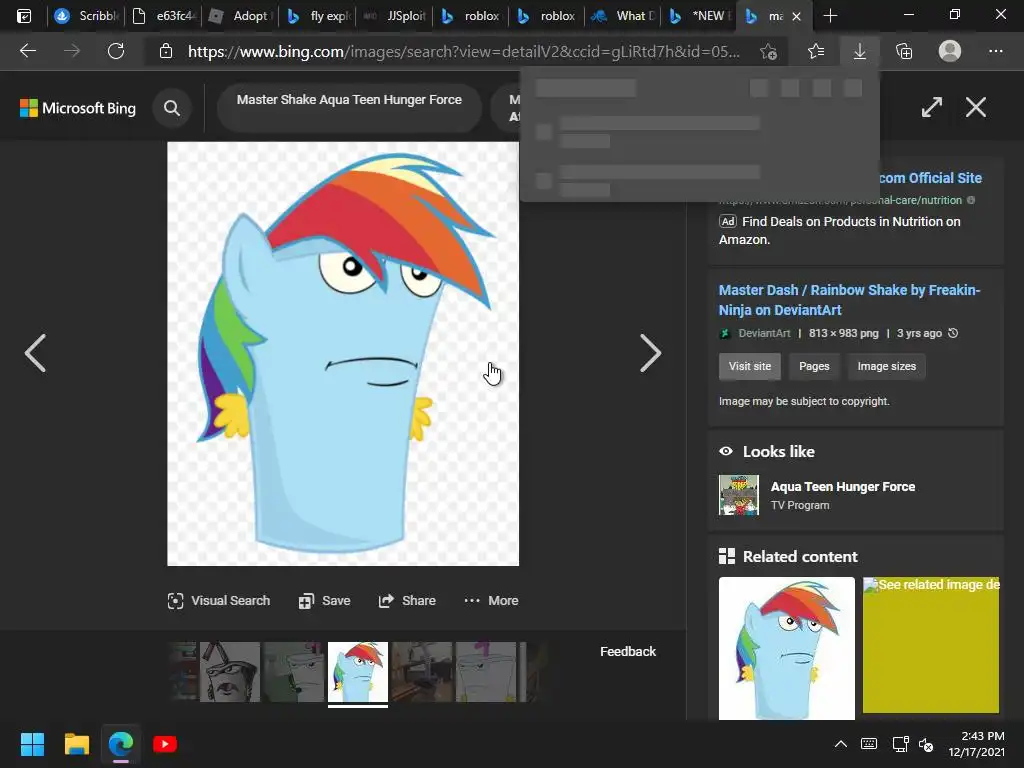Switch to the What D browser tab

pyautogui.click(x=623, y=16)
